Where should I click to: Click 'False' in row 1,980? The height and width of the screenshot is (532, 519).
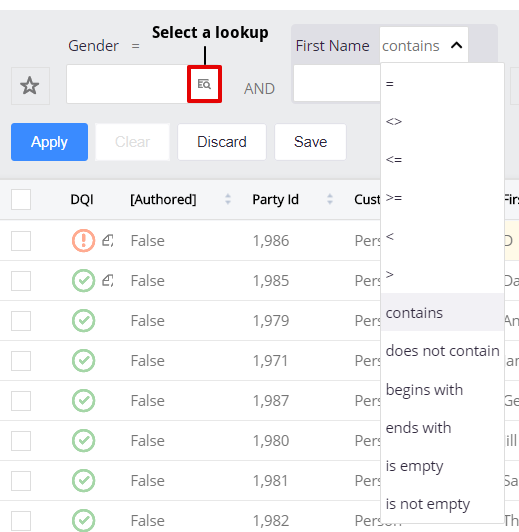pos(148,441)
